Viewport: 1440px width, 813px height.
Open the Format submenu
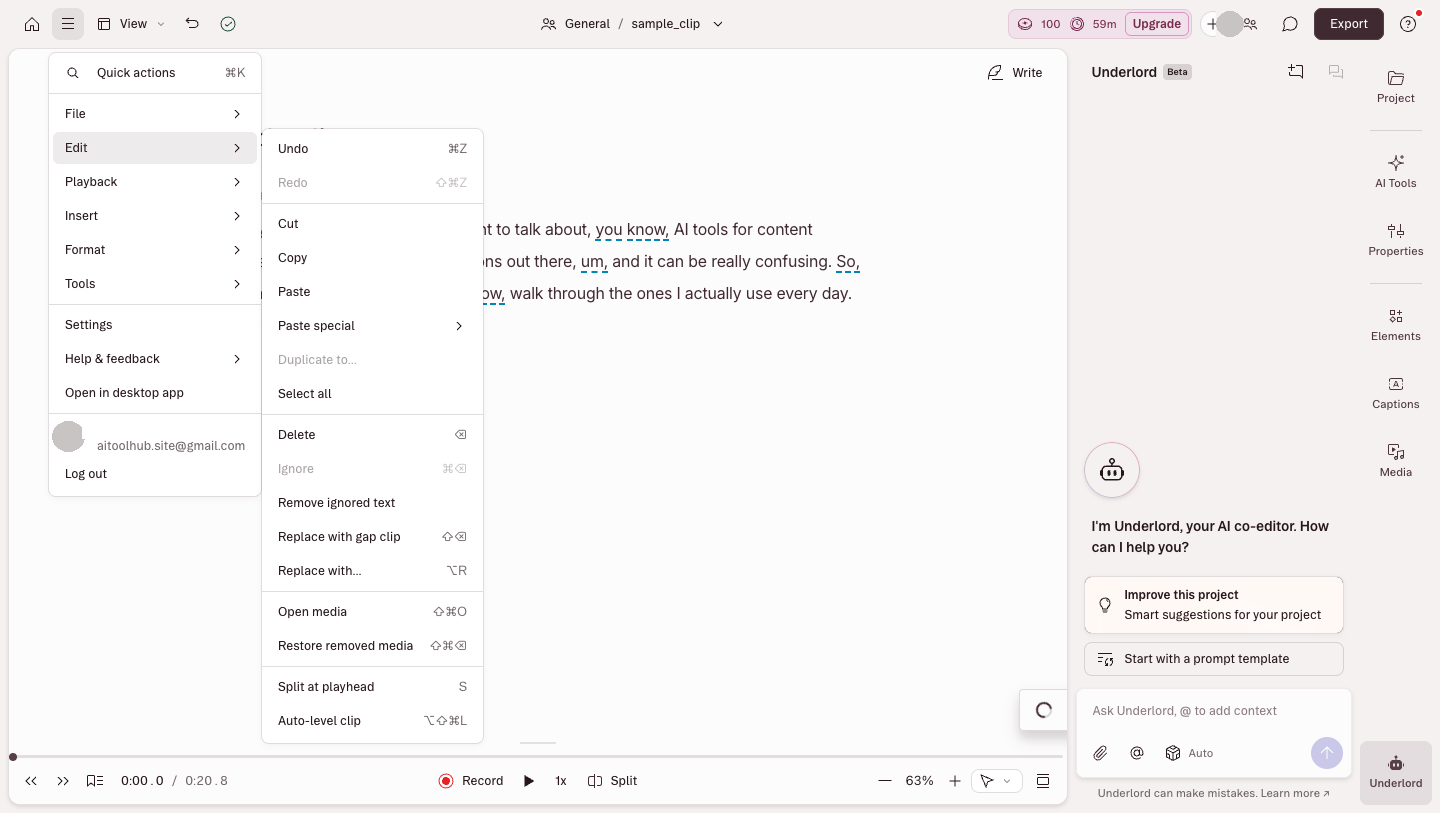tap(155, 250)
